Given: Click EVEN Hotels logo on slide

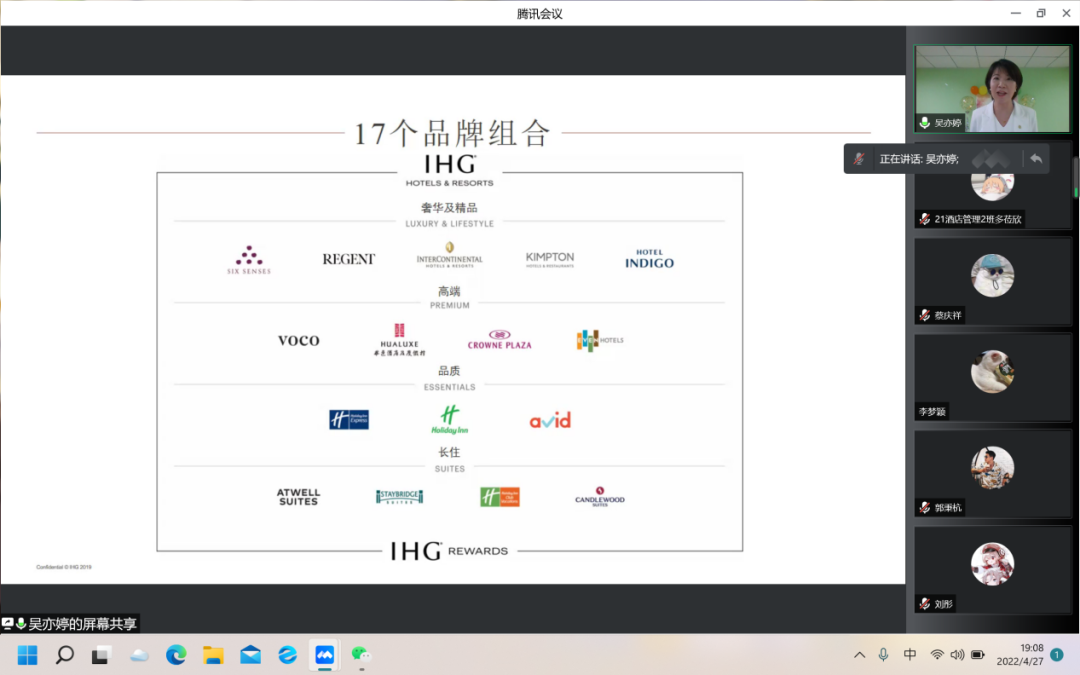Looking at the screenshot, I should pyautogui.click(x=599, y=340).
